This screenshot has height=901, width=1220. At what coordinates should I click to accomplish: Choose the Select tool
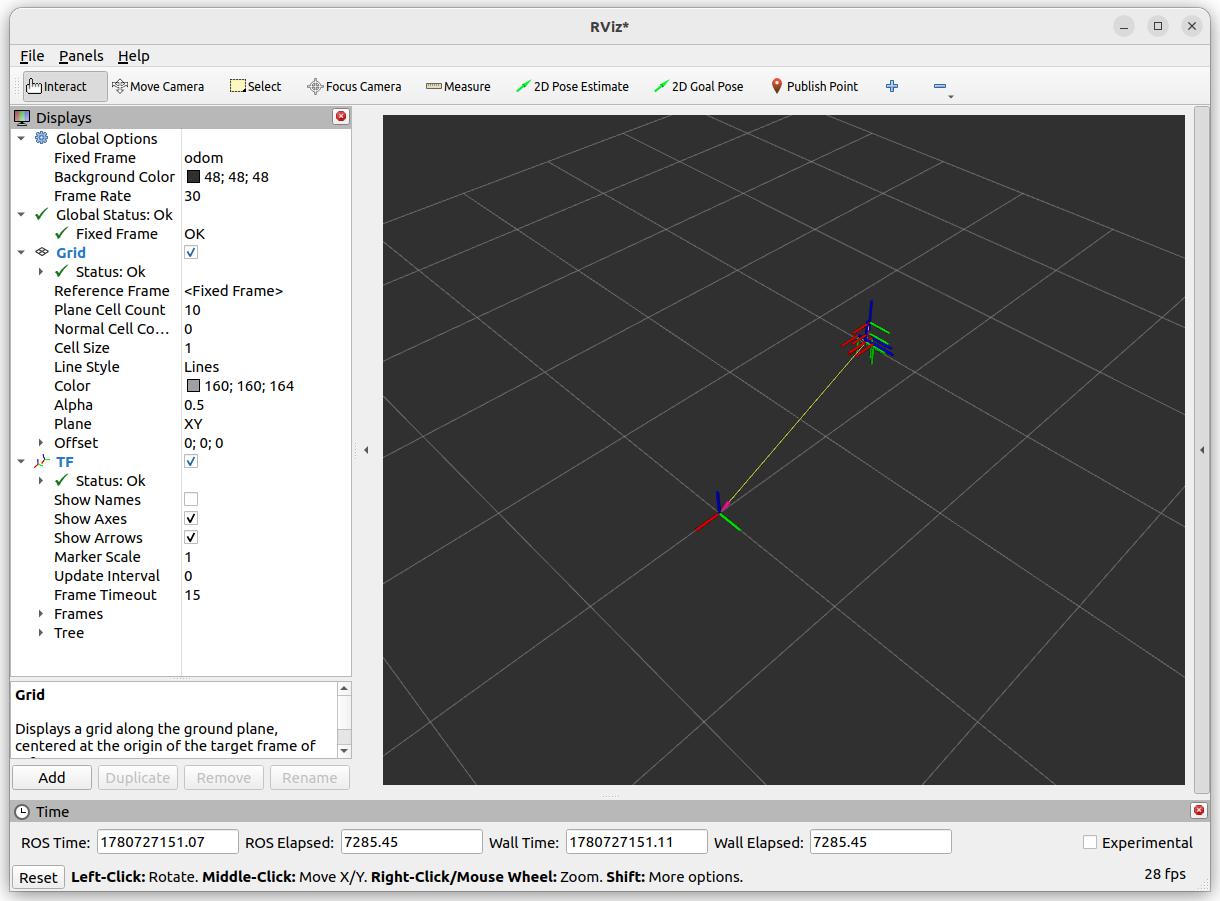[x=256, y=86]
